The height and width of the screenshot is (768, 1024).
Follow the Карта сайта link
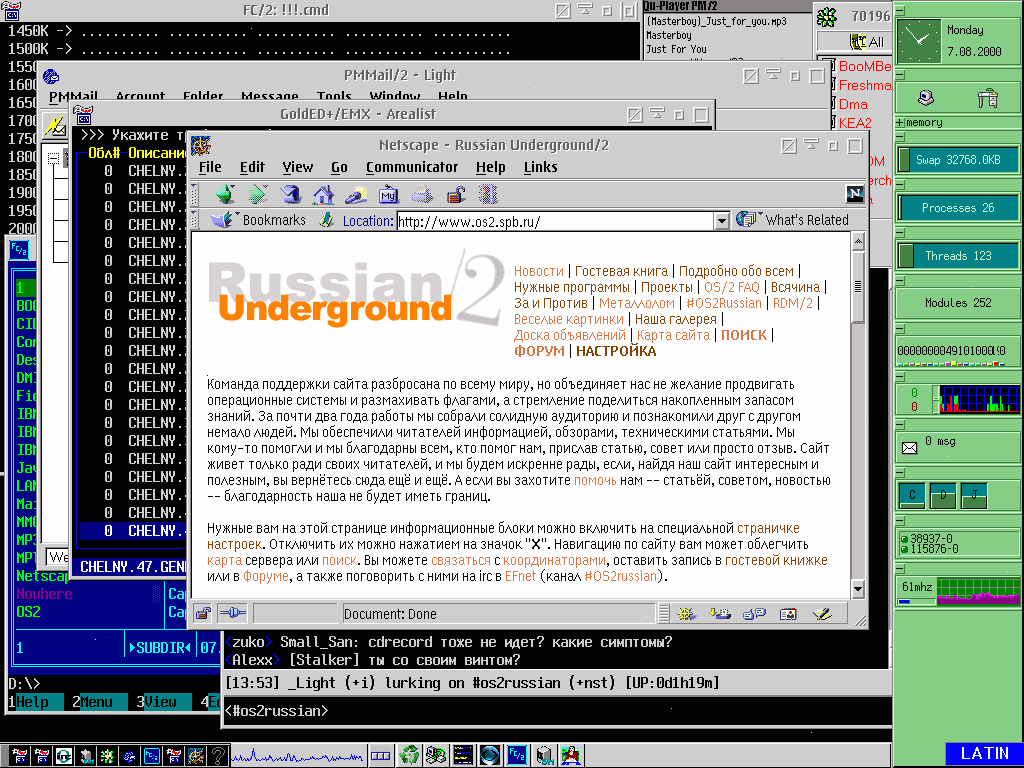(673, 335)
